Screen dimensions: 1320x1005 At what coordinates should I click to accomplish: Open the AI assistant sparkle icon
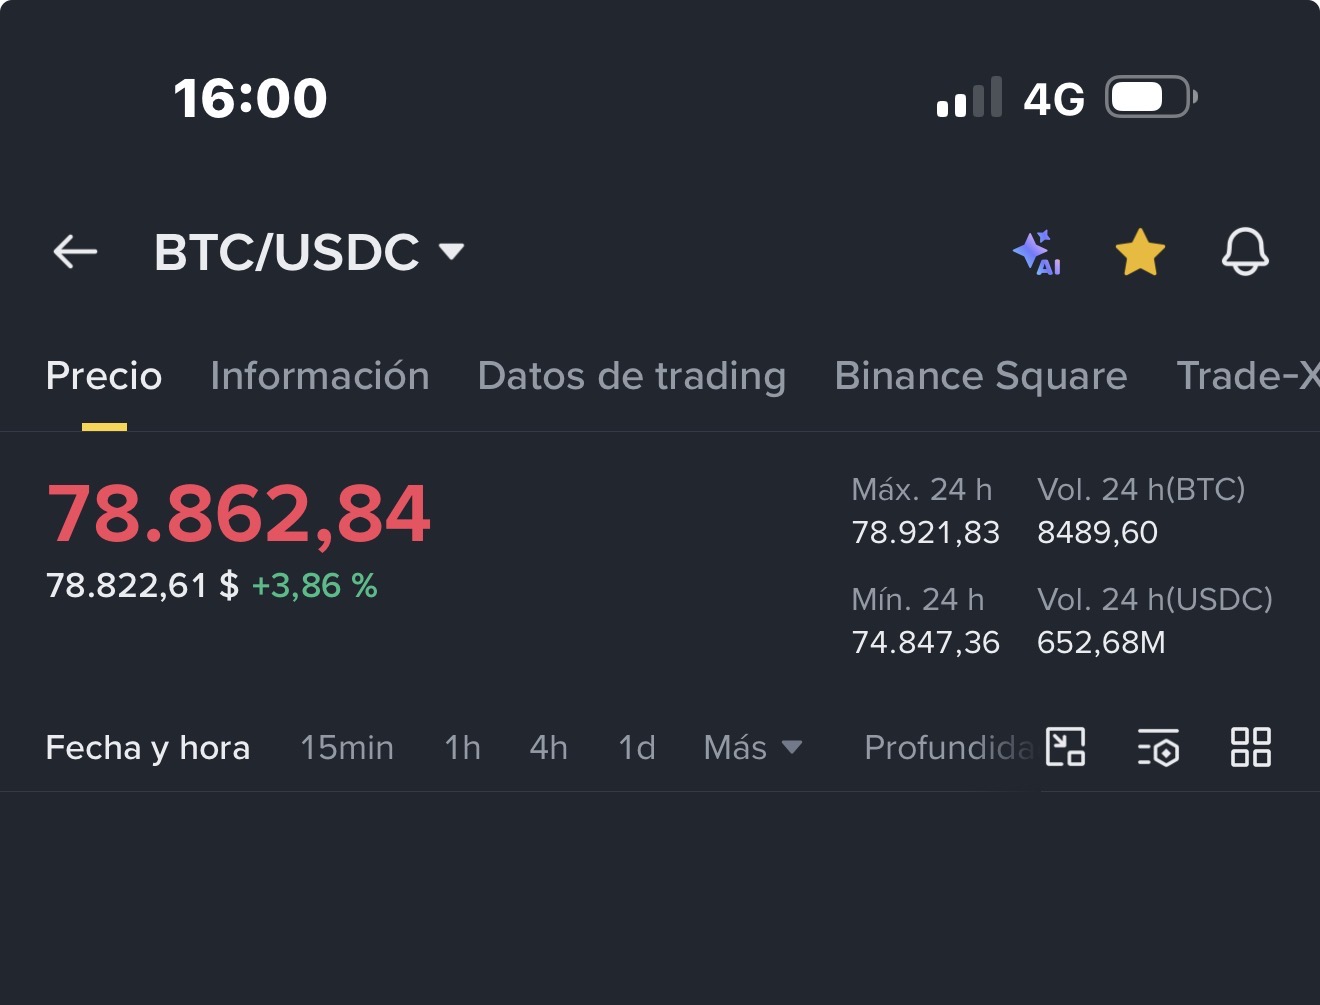[x=1037, y=252]
